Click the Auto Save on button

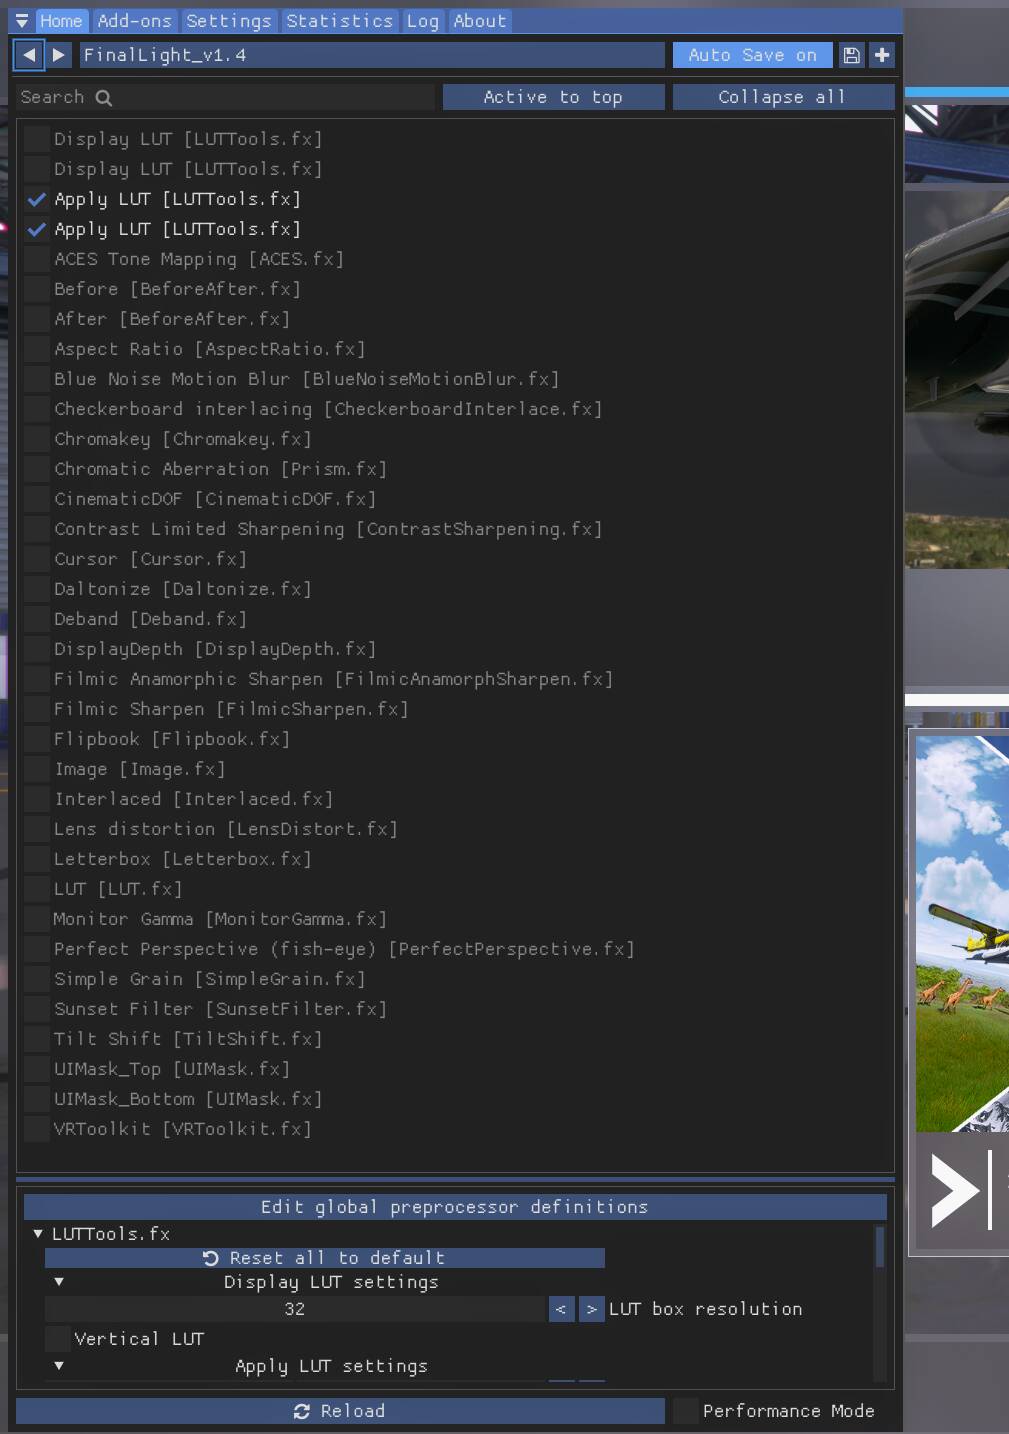tap(752, 55)
